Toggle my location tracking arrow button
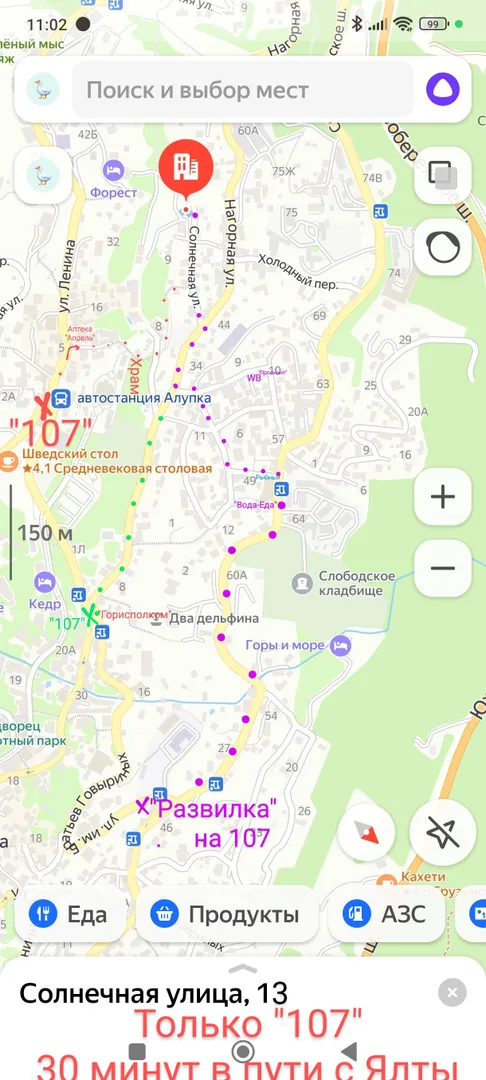The height and width of the screenshot is (1080, 486). tap(443, 832)
